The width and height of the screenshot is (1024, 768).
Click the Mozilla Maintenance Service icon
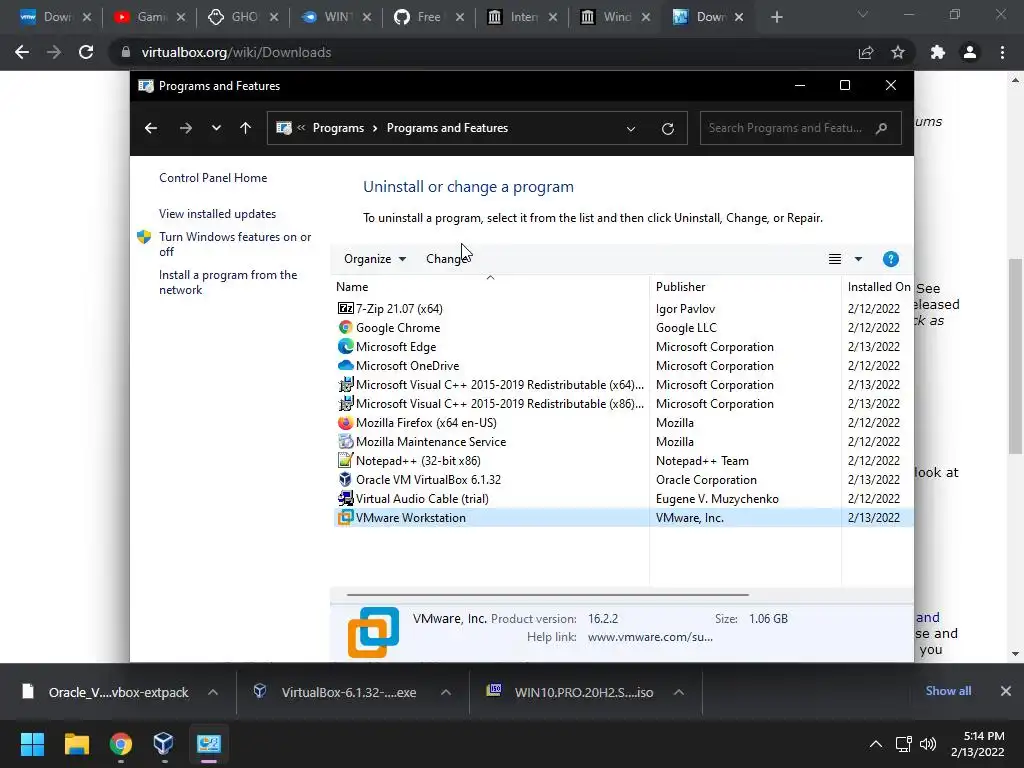click(x=345, y=441)
